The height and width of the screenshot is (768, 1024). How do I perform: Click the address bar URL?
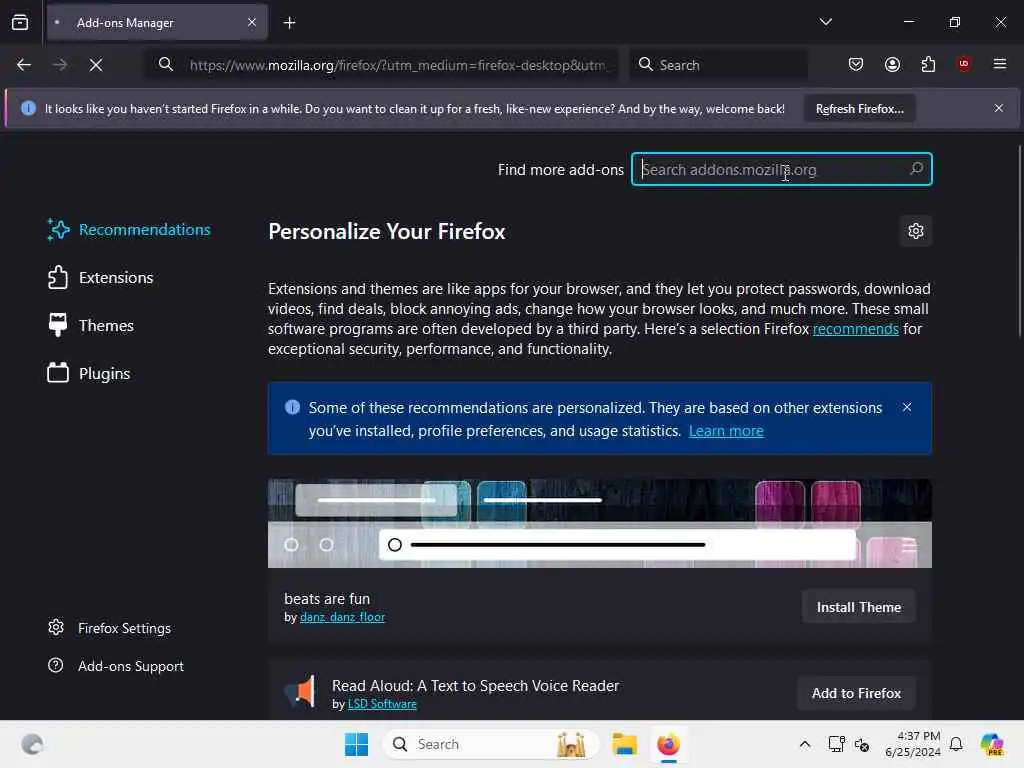(x=398, y=65)
